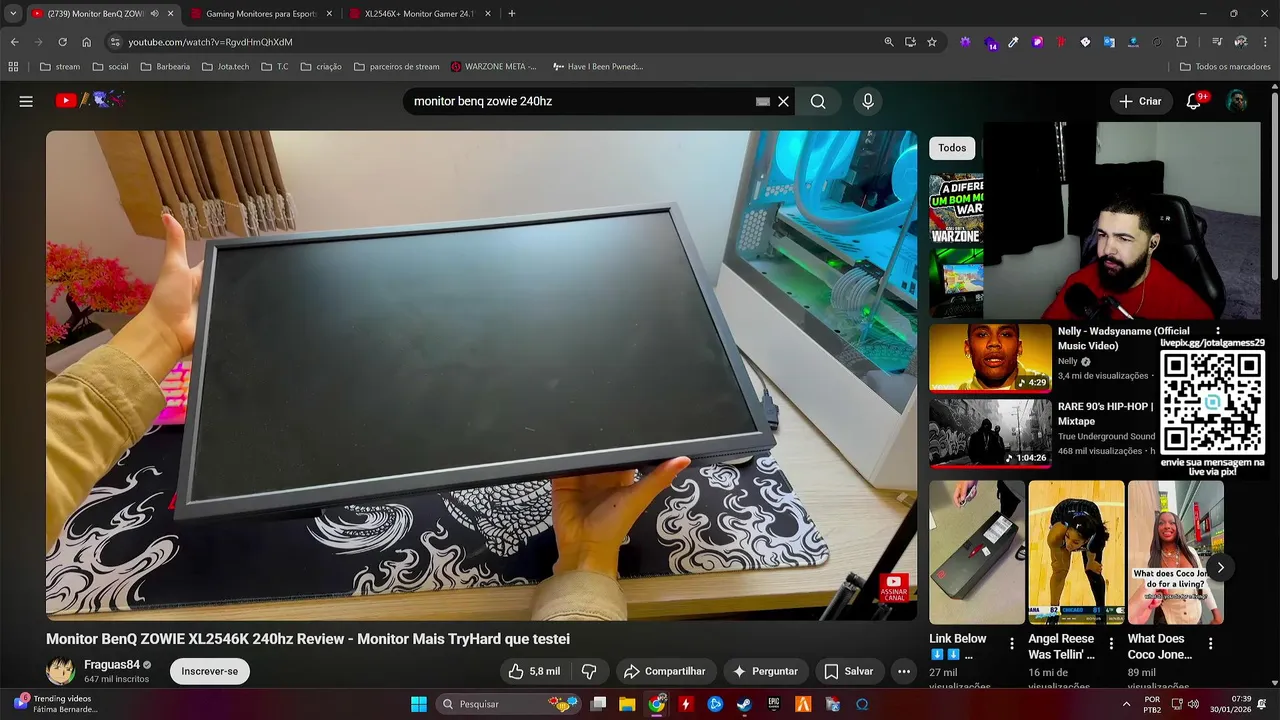The height and width of the screenshot is (720, 1280).
Task: Click the browser address bar URL
Action: pos(210,42)
